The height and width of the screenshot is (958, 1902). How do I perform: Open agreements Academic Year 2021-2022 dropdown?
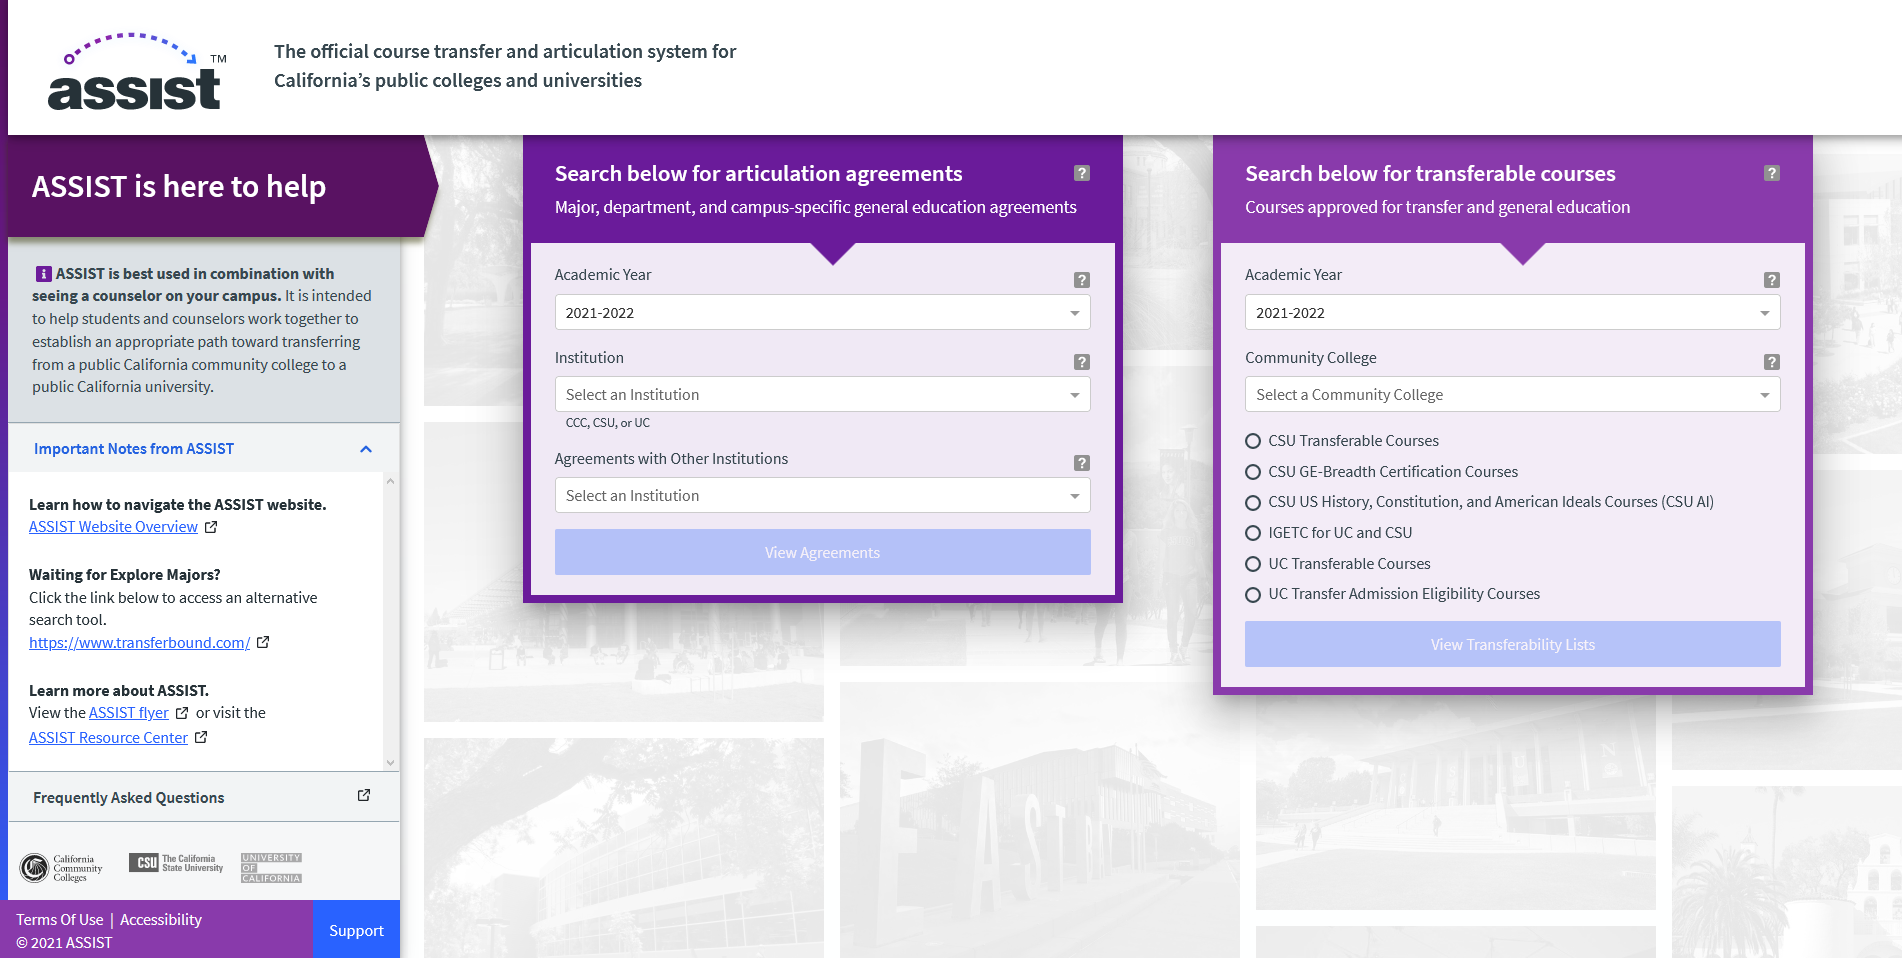(x=822, y=312)
